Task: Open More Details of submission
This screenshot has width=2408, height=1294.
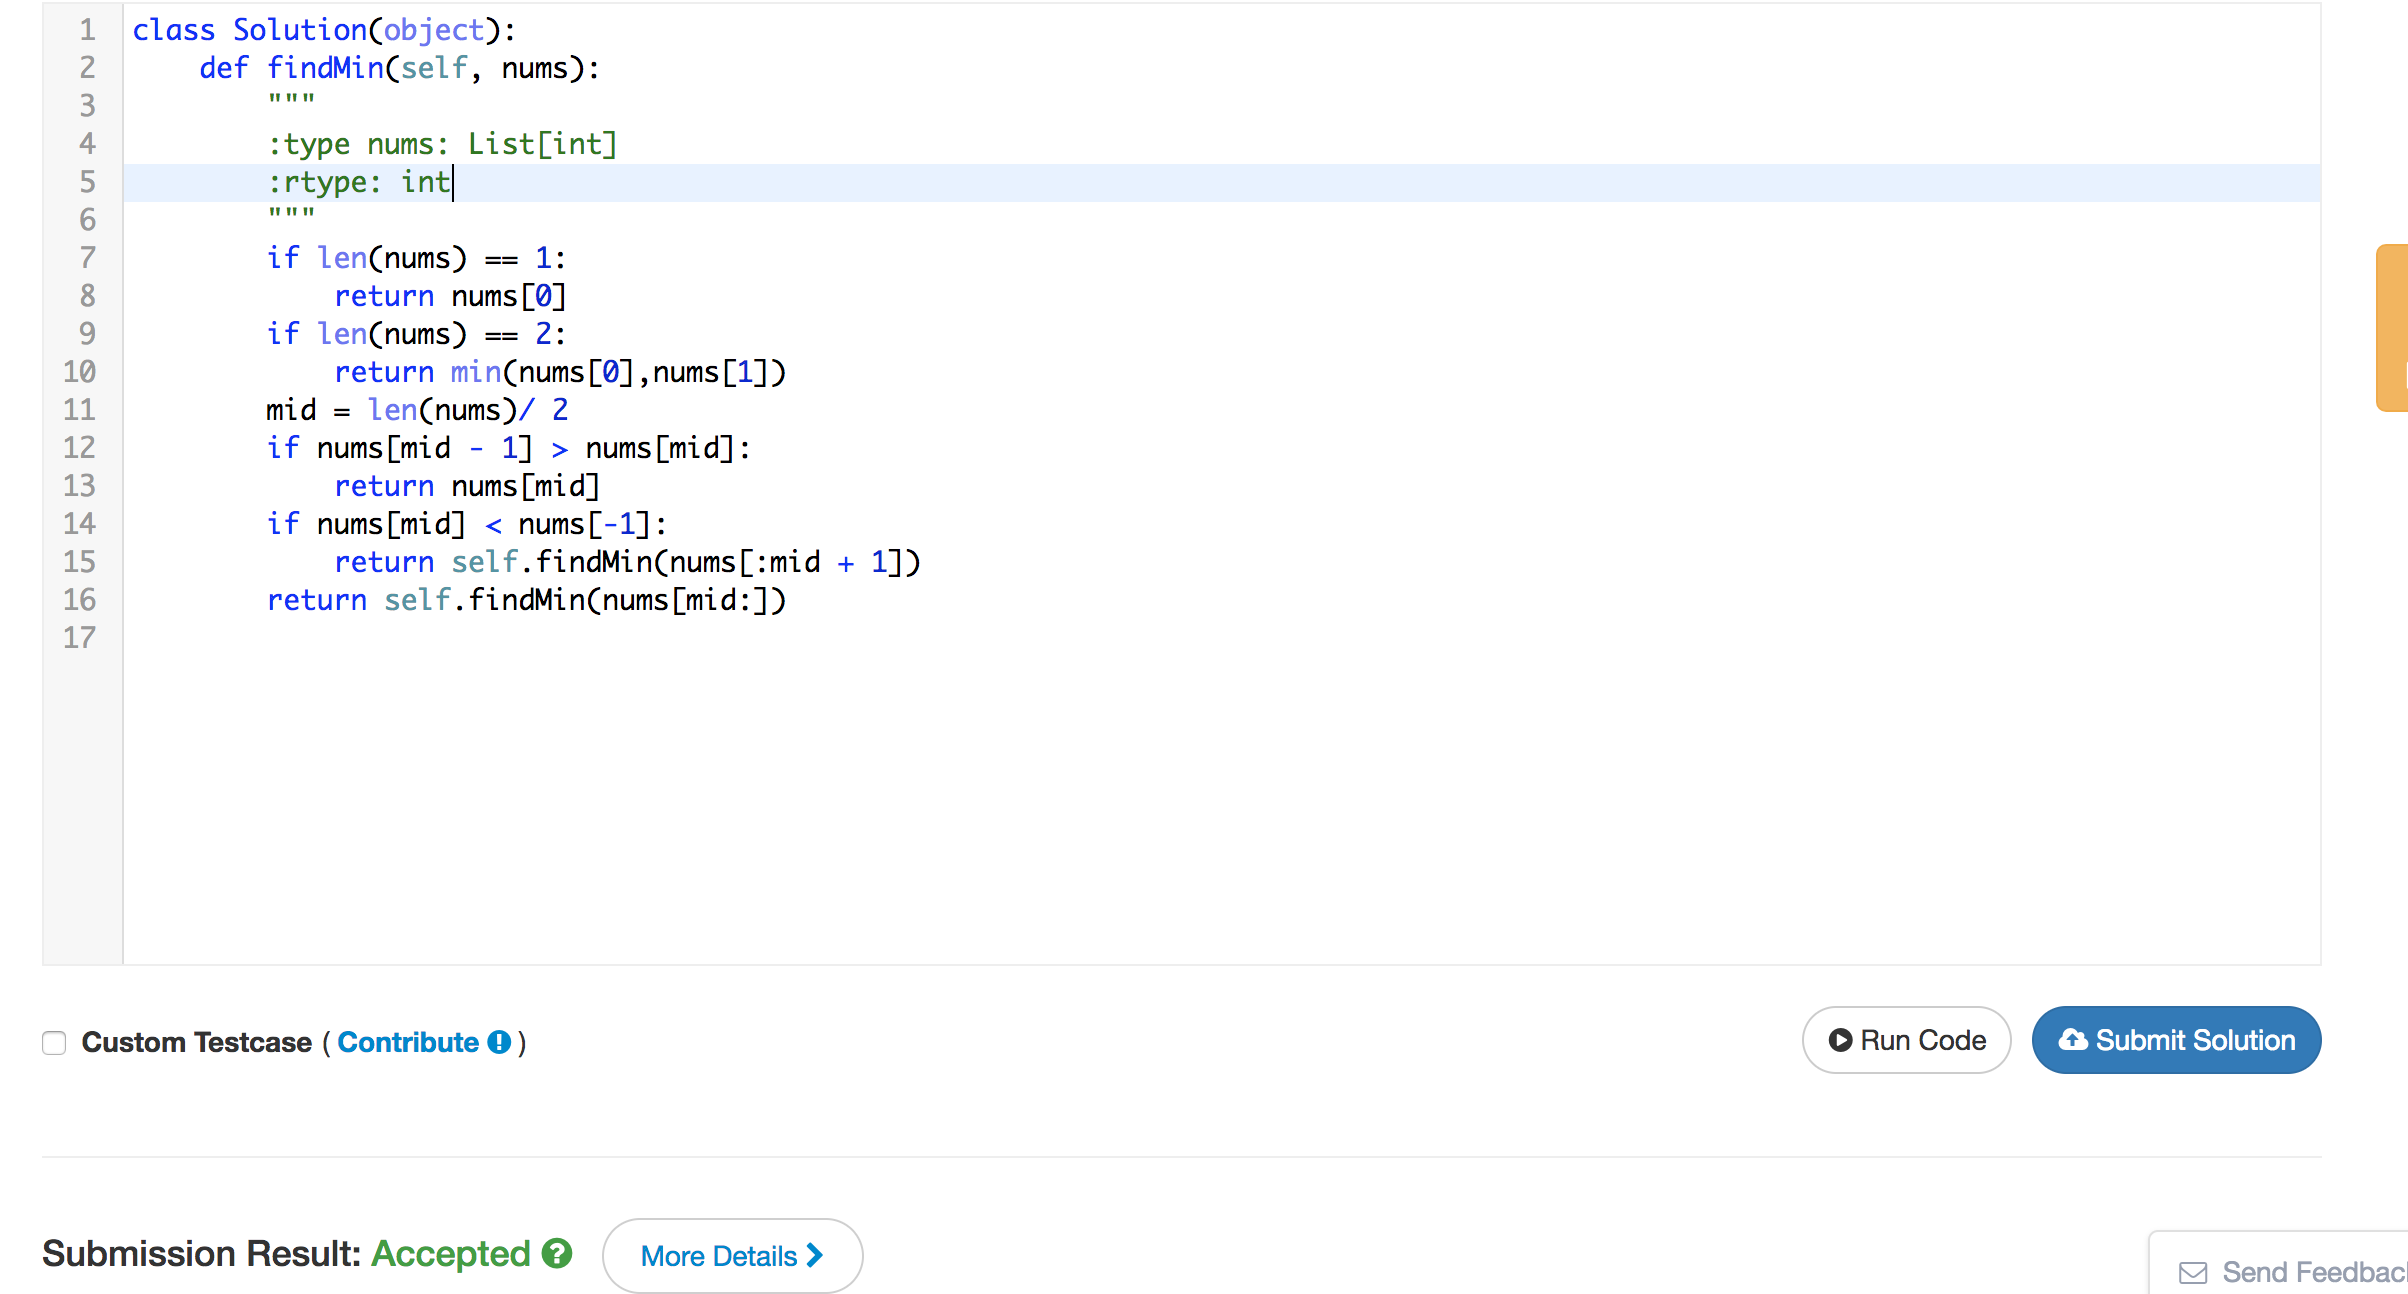Action: pos(732,1256)
